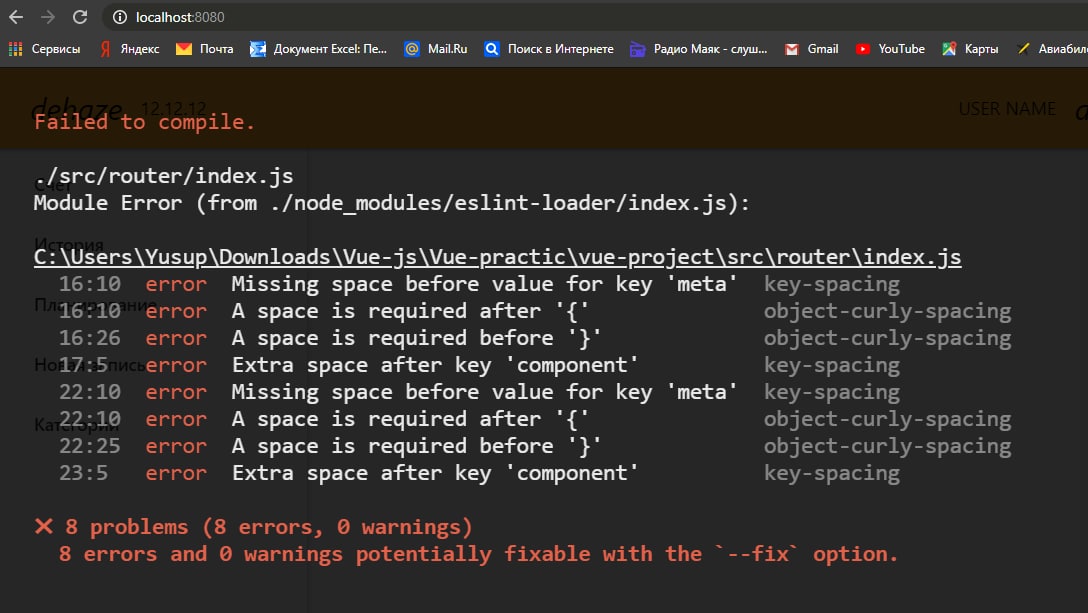This screenshot has height=613, width=1088.
Task: Click the underlined index.js file path
Action: tap(497, 257)
